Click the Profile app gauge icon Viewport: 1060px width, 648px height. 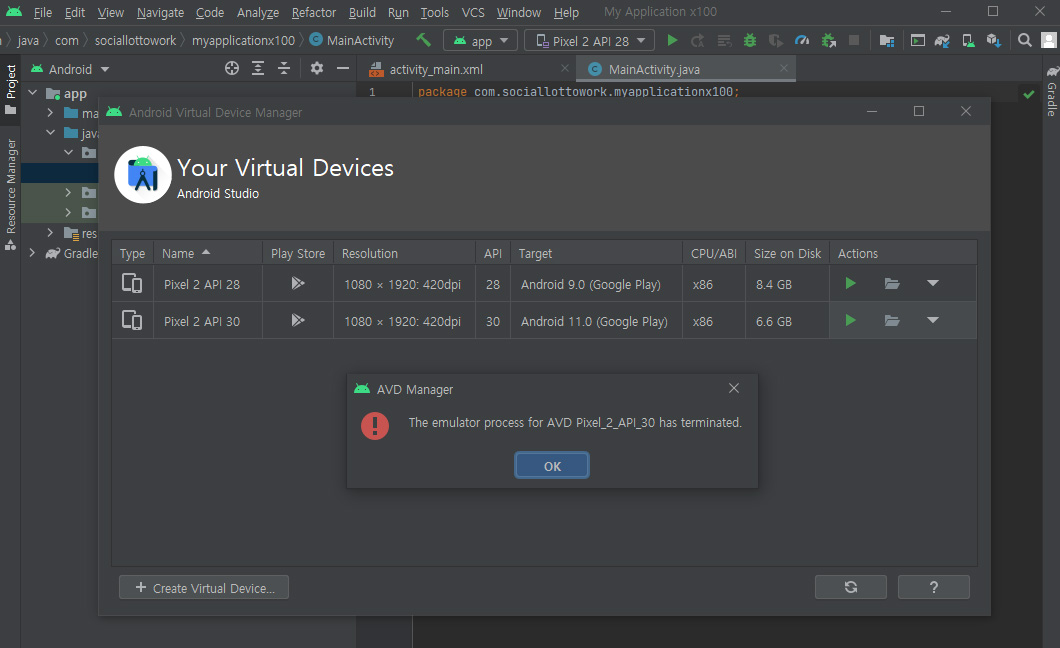tap(802, 41)
